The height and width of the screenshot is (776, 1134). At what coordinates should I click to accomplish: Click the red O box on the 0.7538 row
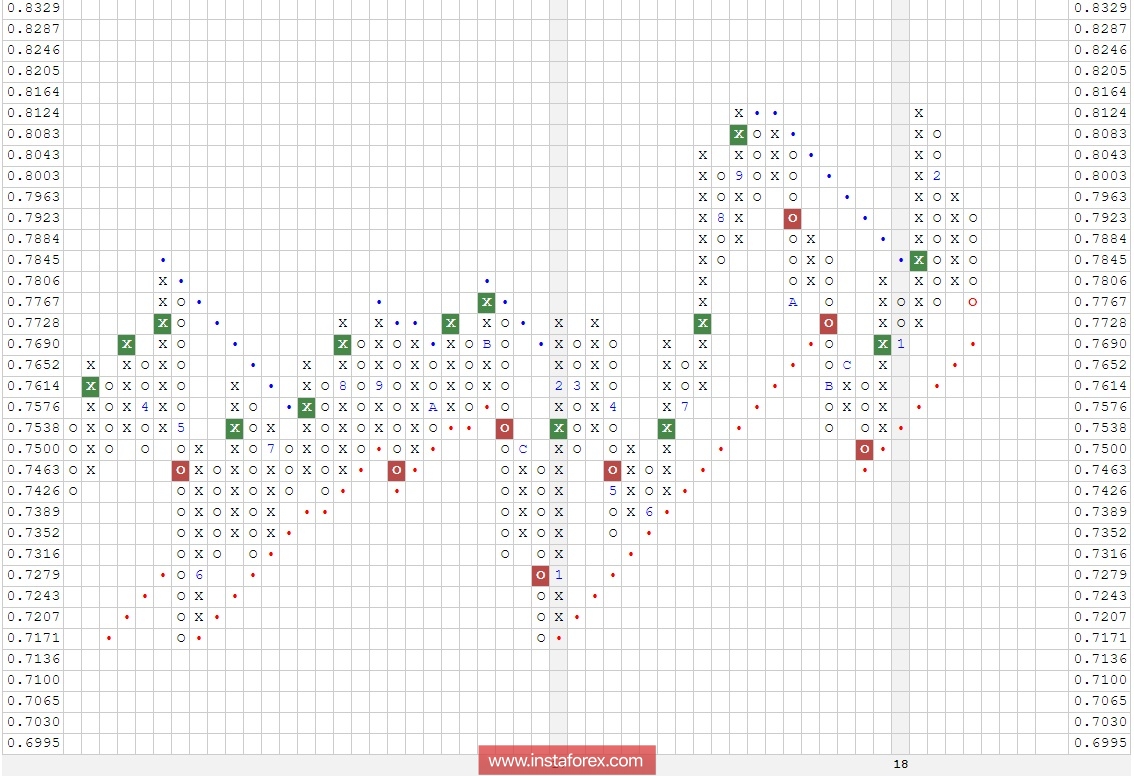tap(505, 428)
